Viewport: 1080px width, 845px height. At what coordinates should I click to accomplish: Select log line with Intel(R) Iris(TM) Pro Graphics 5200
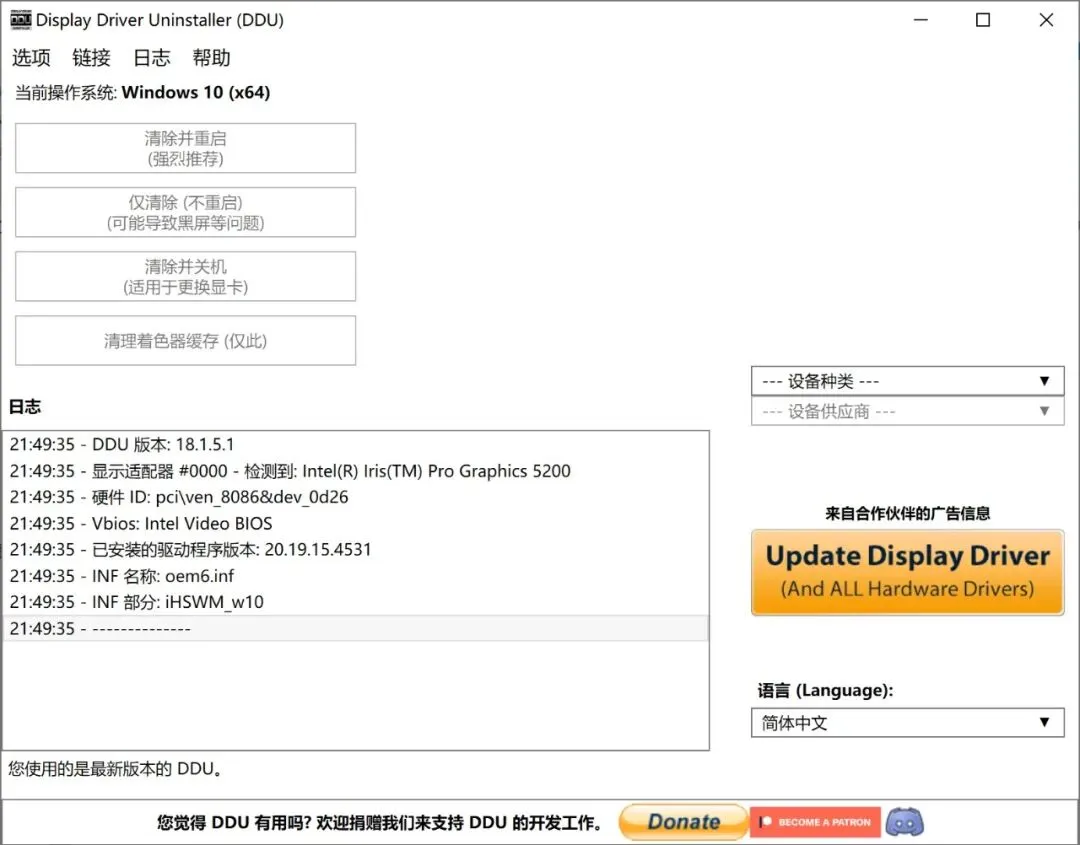355,471
